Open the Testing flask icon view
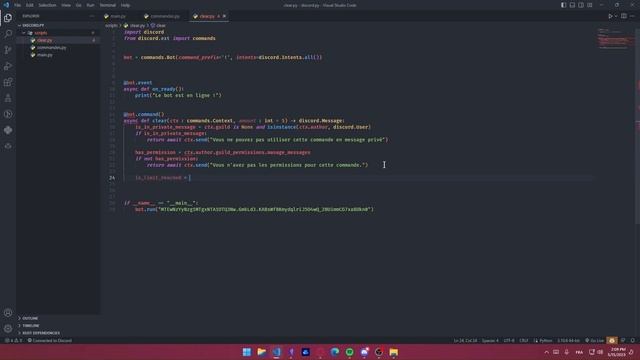640x360 pixels. tap(8, 98)
